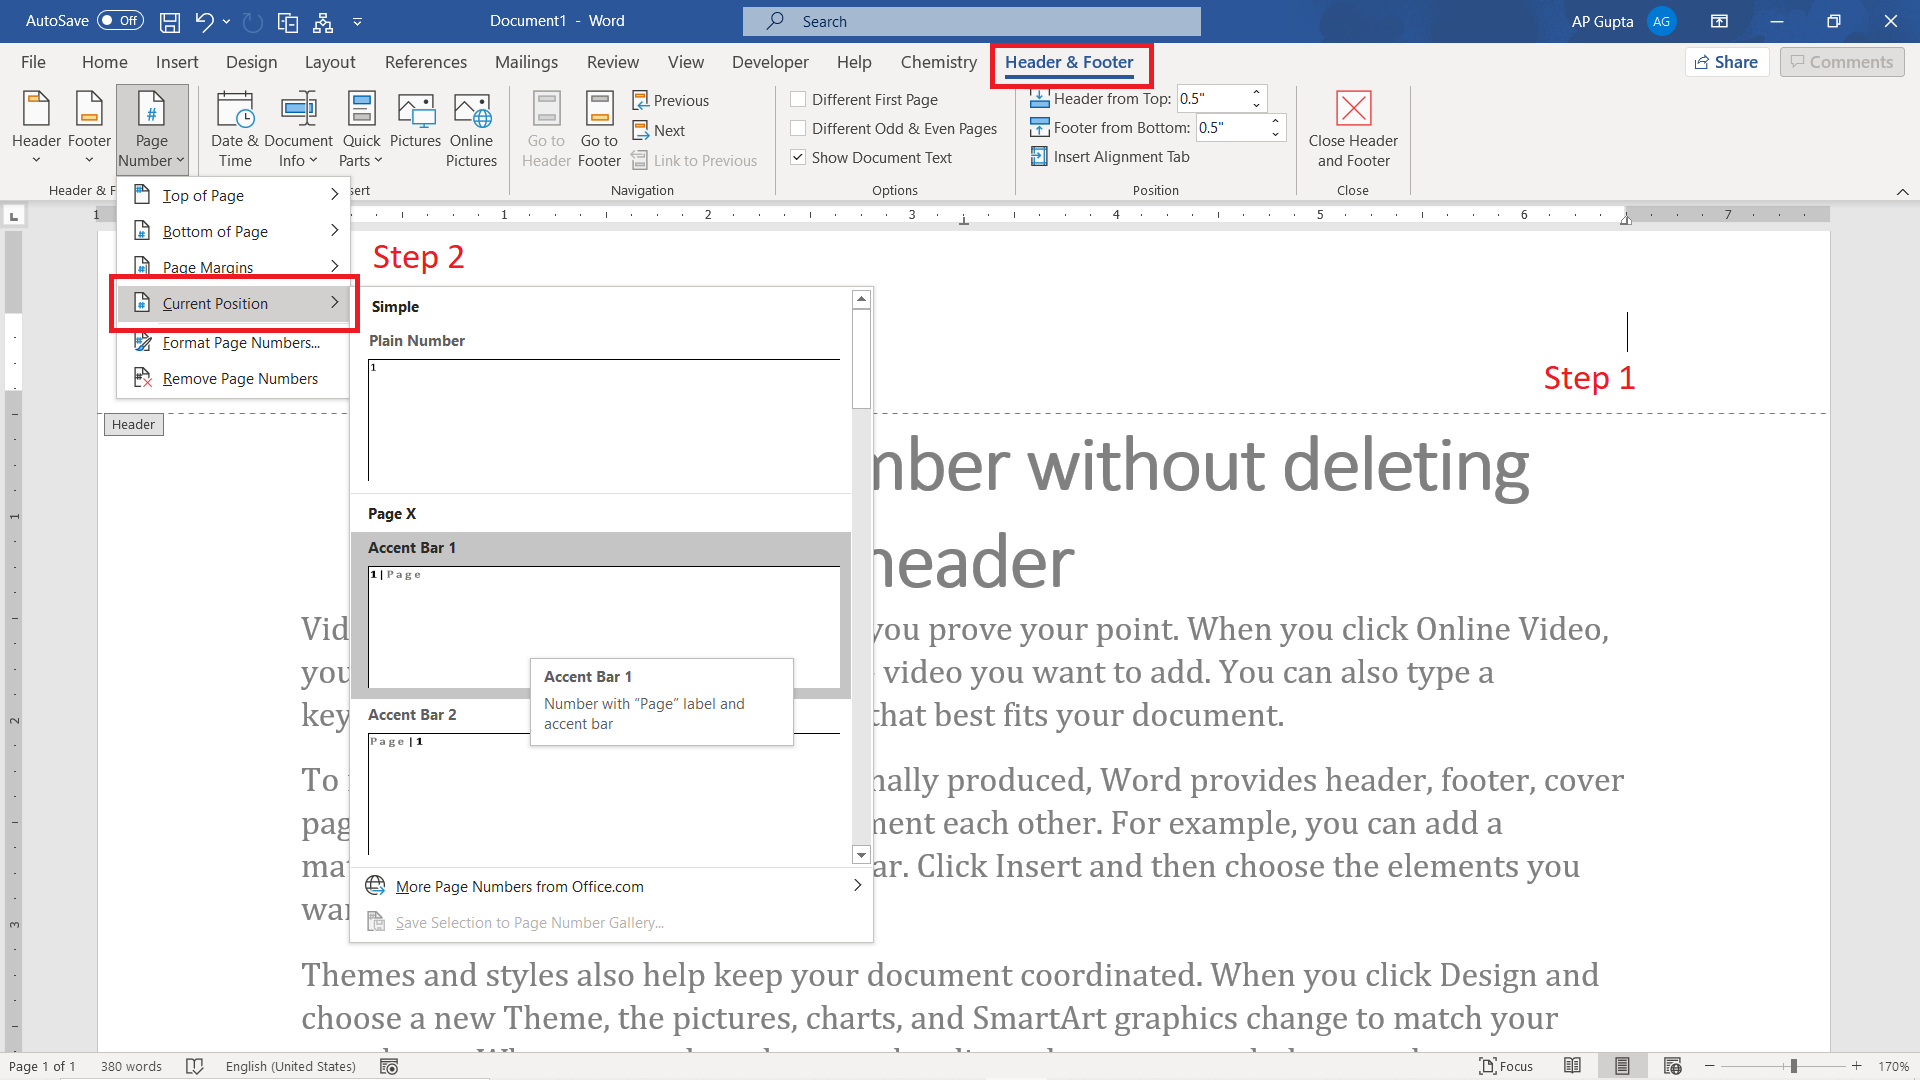Toggle Different Odd & Even Pages checkbox
The image size is (1920, 1080).
796,128
